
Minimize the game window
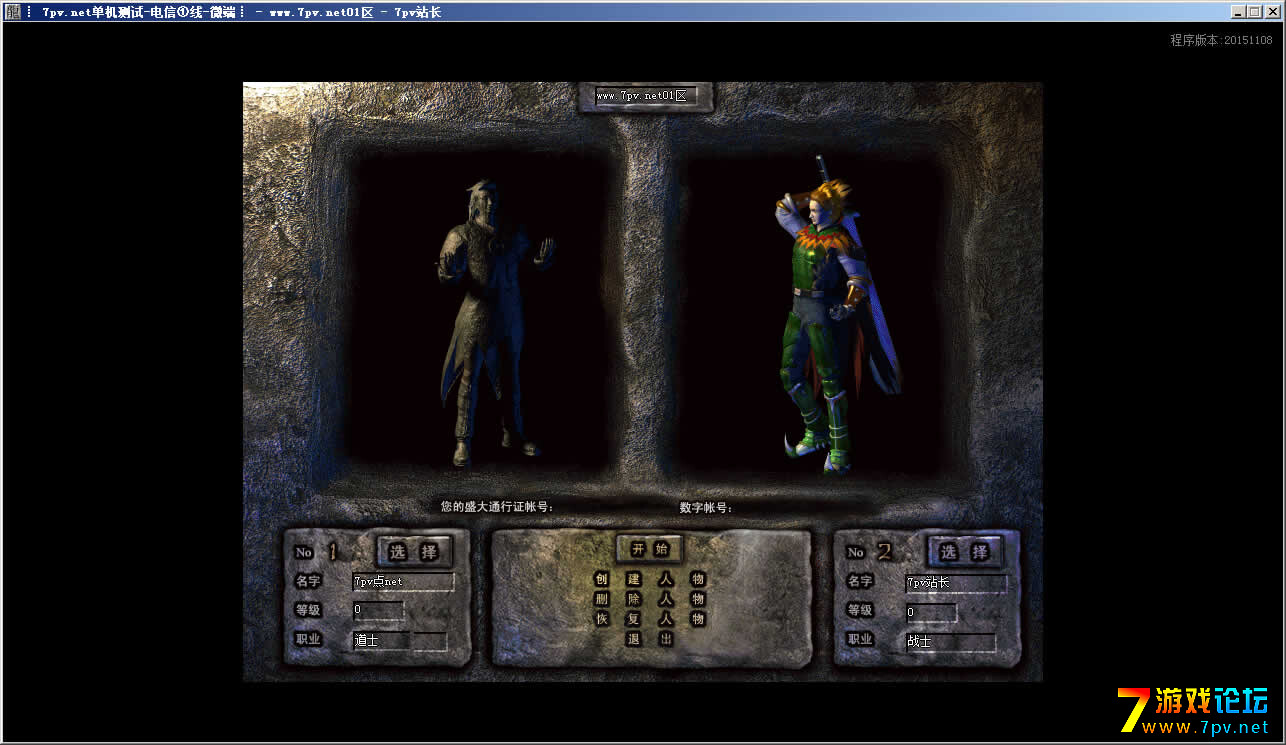pyautogui.click(x=1238, y=12)
